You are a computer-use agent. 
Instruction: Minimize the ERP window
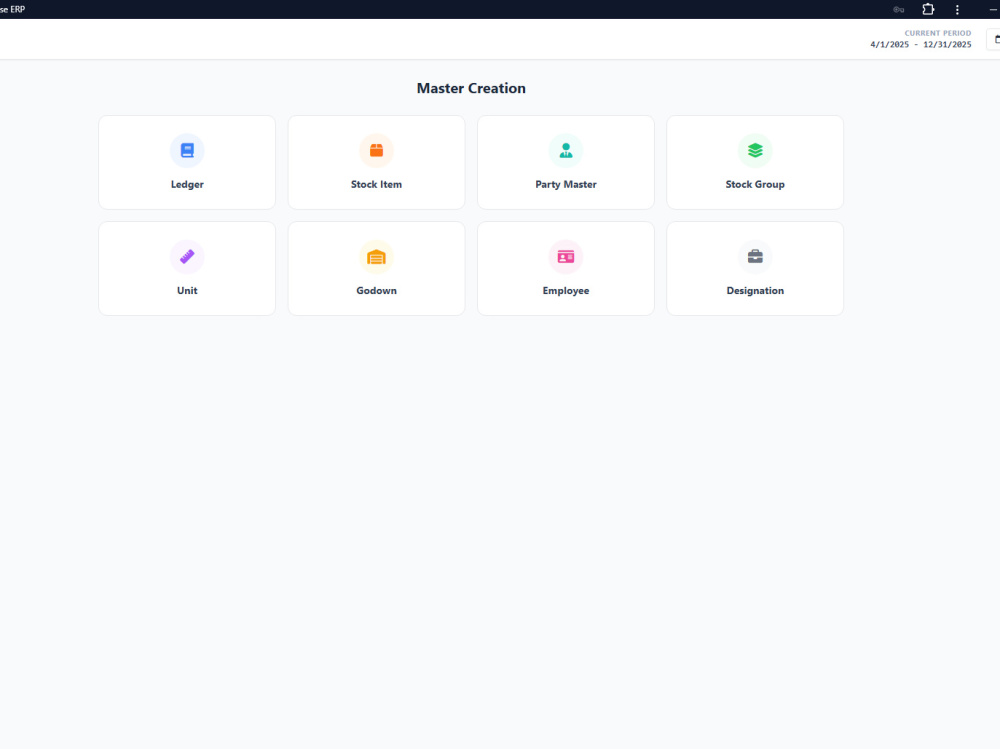tap(994, 10)
